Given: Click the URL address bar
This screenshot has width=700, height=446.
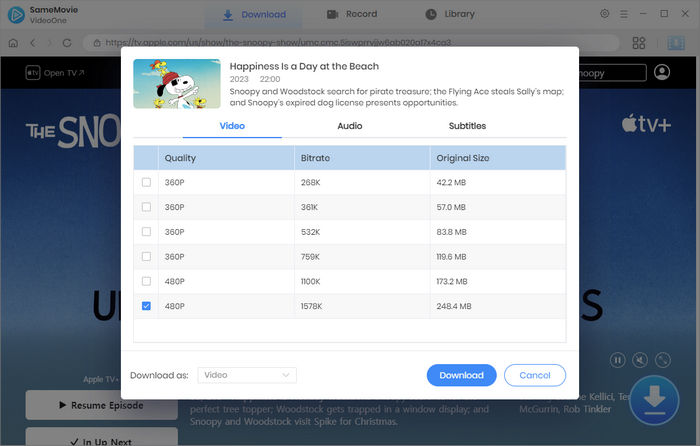Looking at the screenshot, I should [x=351, y=43].
